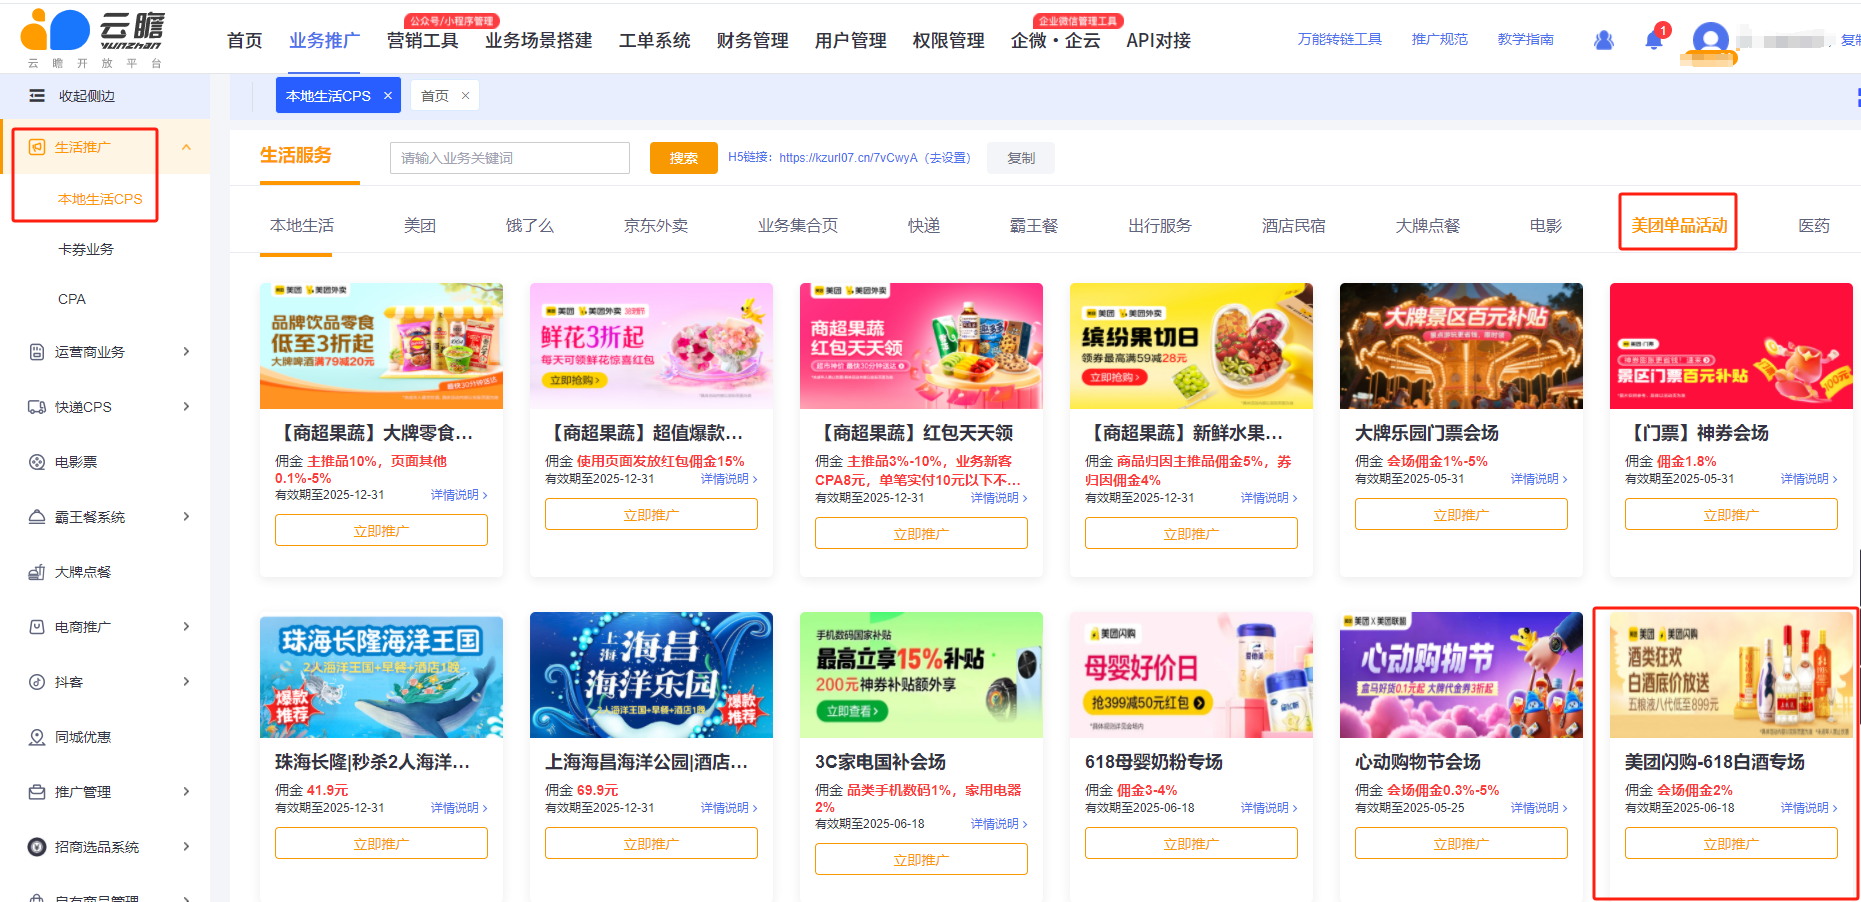This screenshot has width=1861, height=902.
Task: Expand 霸王餐系统 submenu arrow
Action: [x=186, y=517]
